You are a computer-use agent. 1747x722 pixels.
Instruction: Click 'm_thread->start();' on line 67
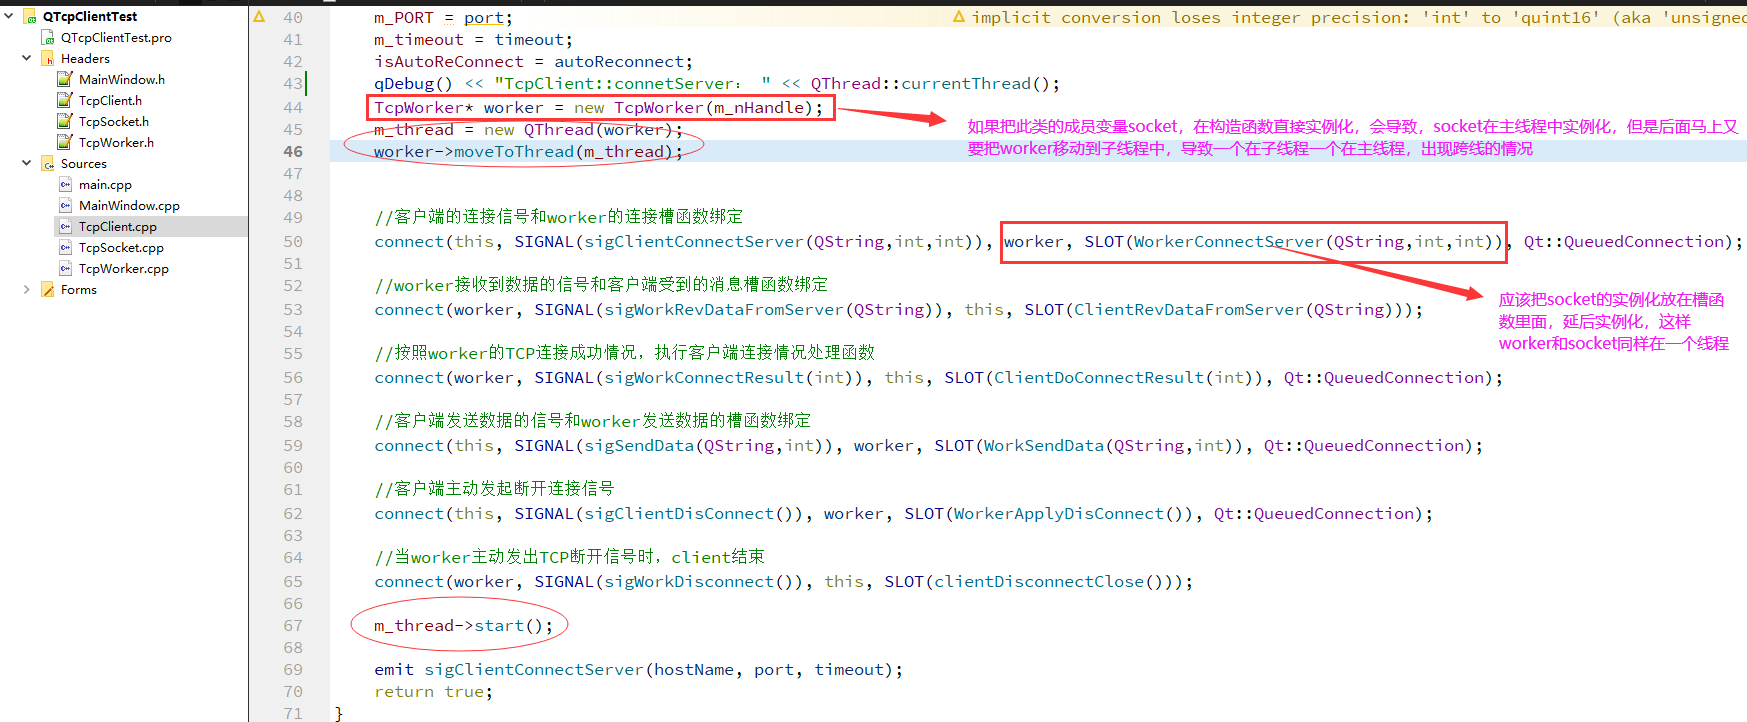[464, 625]
